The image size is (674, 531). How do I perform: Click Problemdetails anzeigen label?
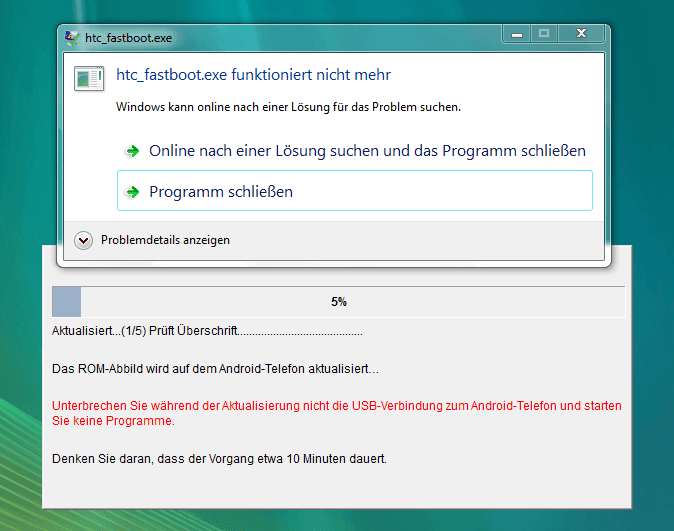pyautogui.click(x=165, y=240)
